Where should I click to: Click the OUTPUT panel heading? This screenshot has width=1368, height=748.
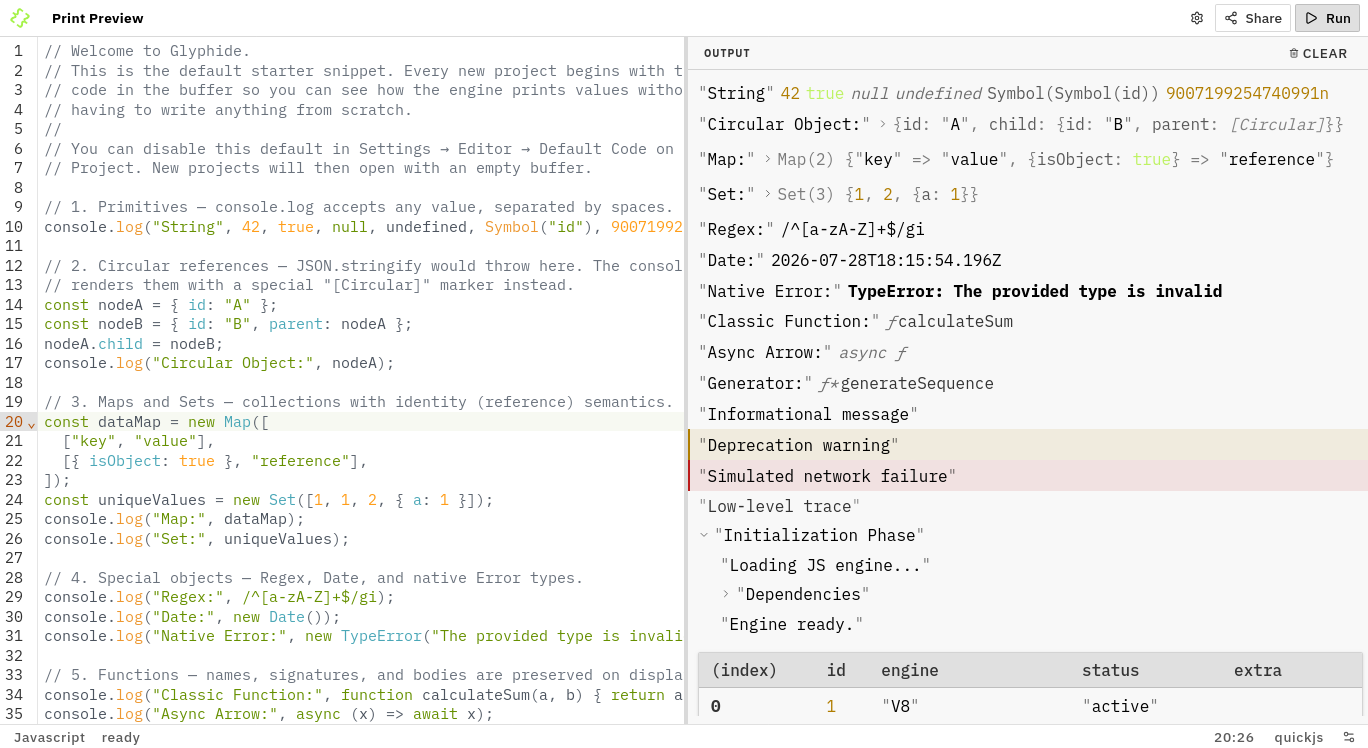click(727, 54)
